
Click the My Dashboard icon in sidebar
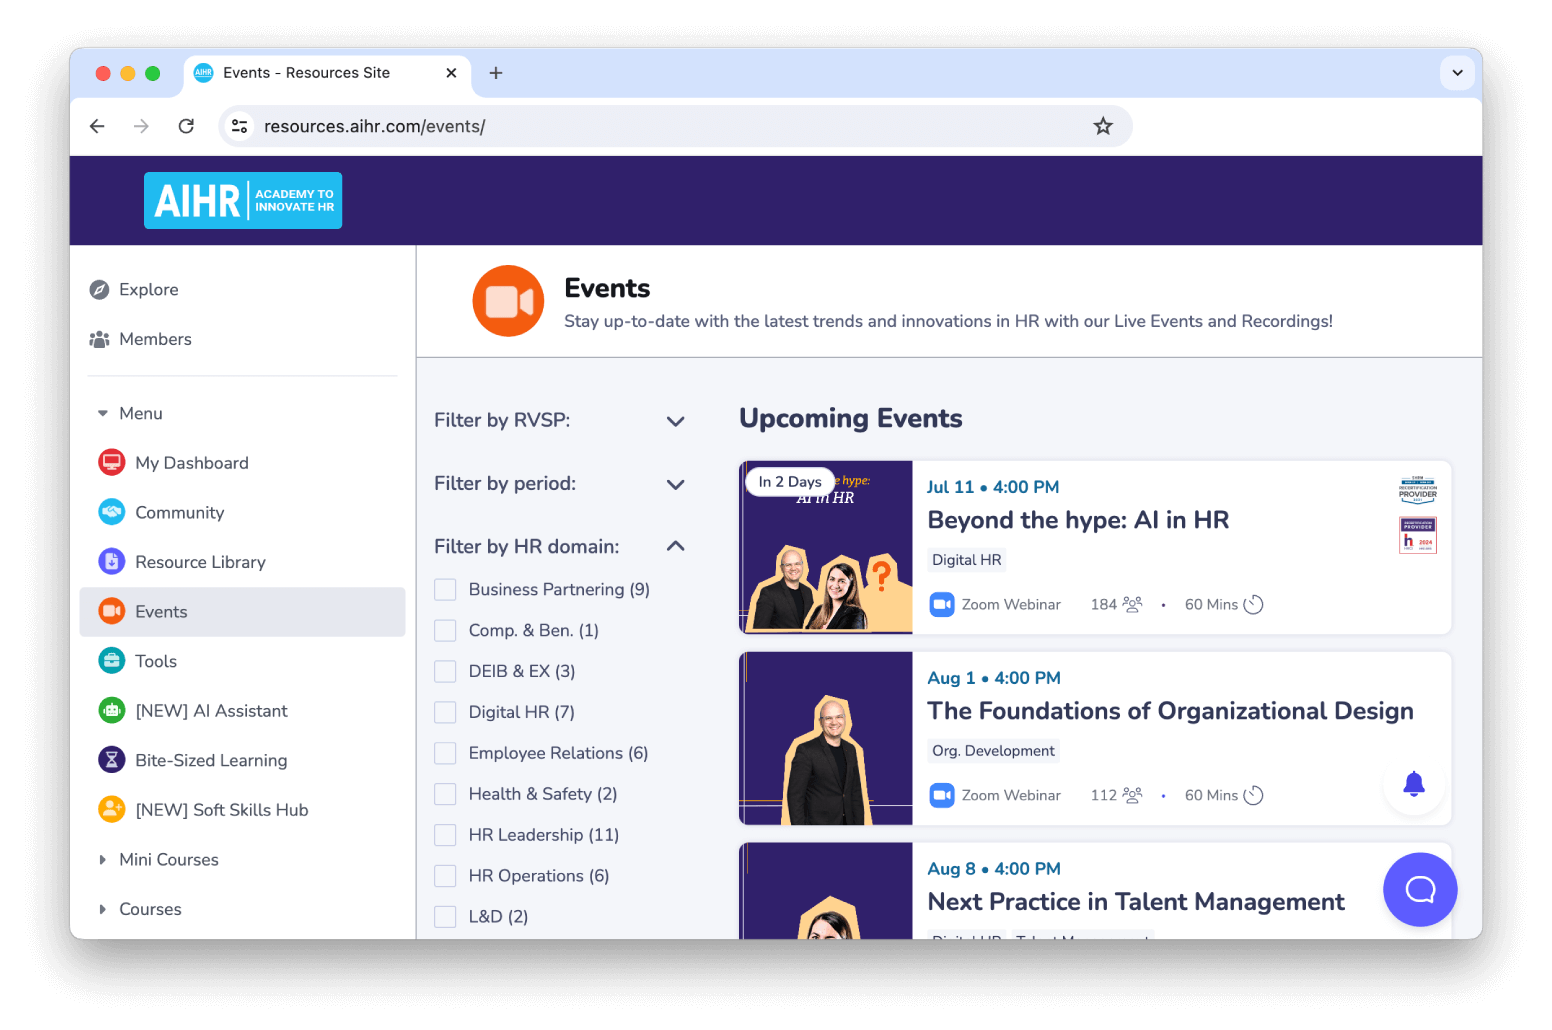(x=112, y=463)
